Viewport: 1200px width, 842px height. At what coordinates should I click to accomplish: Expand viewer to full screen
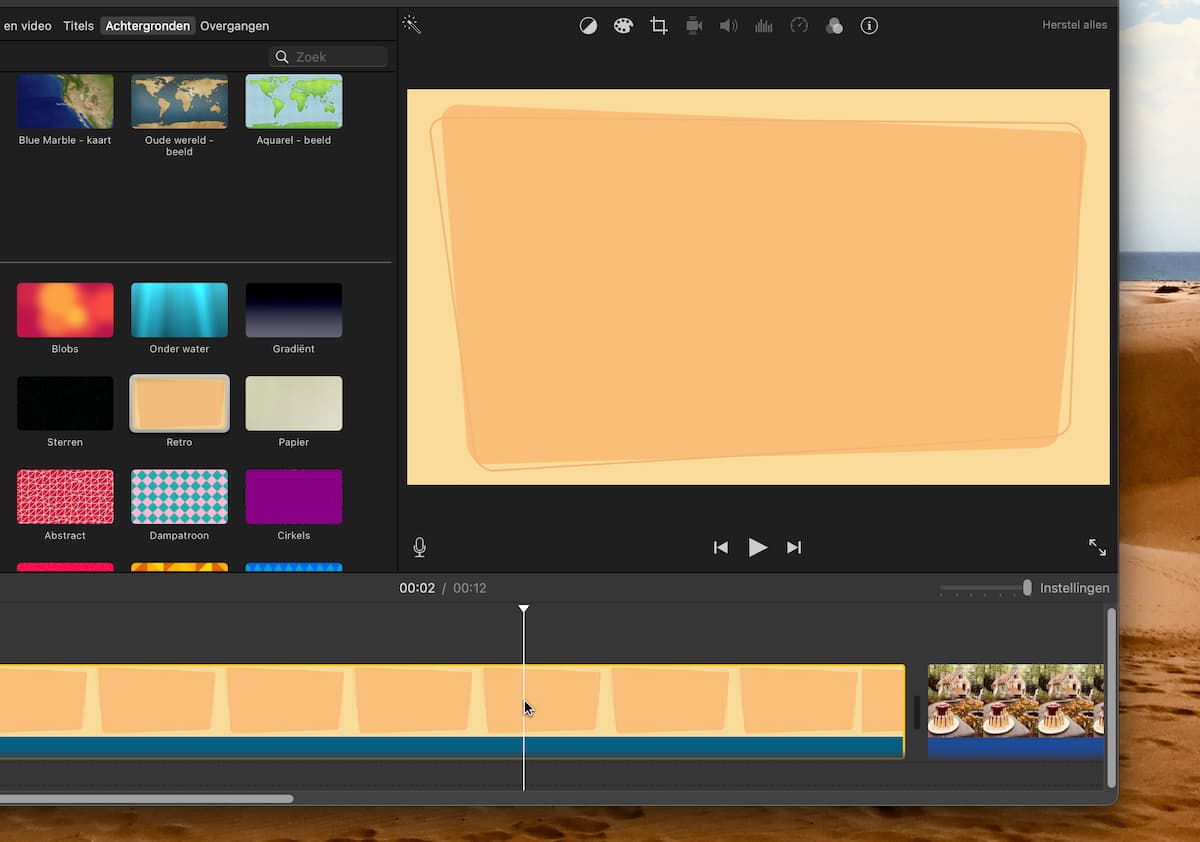click(x=1097, y=547)
